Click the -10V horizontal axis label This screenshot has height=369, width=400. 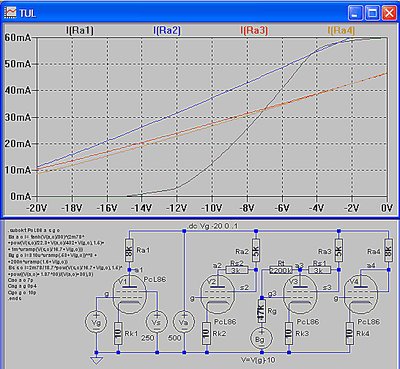pyautogui.click(x=211, y=208)
